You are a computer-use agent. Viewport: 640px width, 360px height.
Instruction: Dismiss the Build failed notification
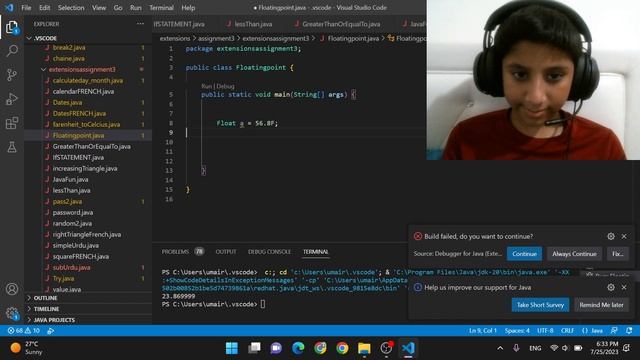[x=624, y=236]
